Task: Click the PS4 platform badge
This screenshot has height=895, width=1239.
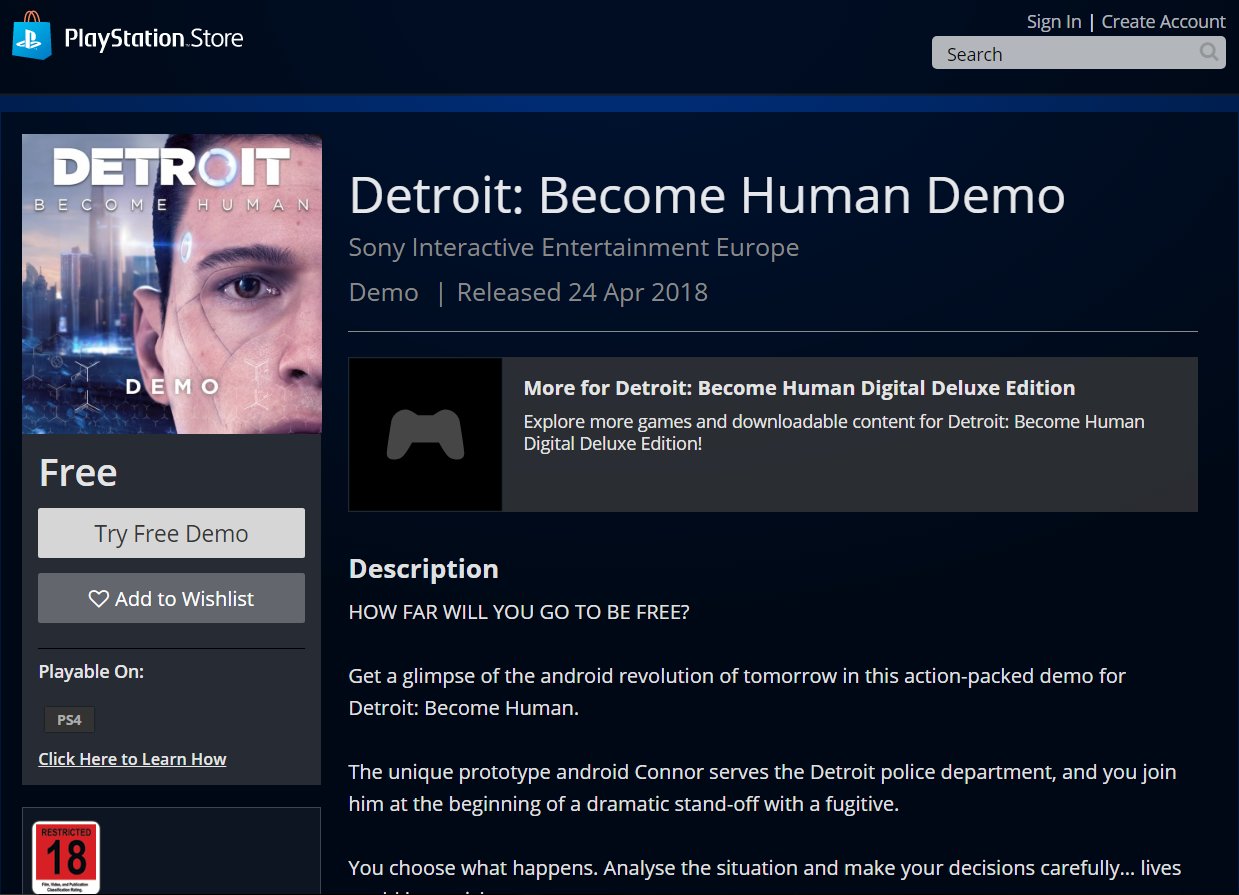Action: tap(68, 719)
